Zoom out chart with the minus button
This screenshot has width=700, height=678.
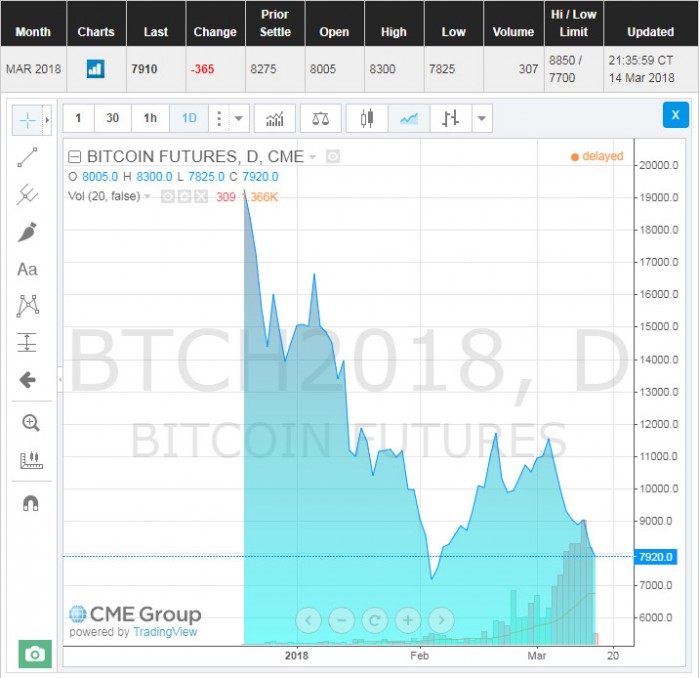point(342,620)
